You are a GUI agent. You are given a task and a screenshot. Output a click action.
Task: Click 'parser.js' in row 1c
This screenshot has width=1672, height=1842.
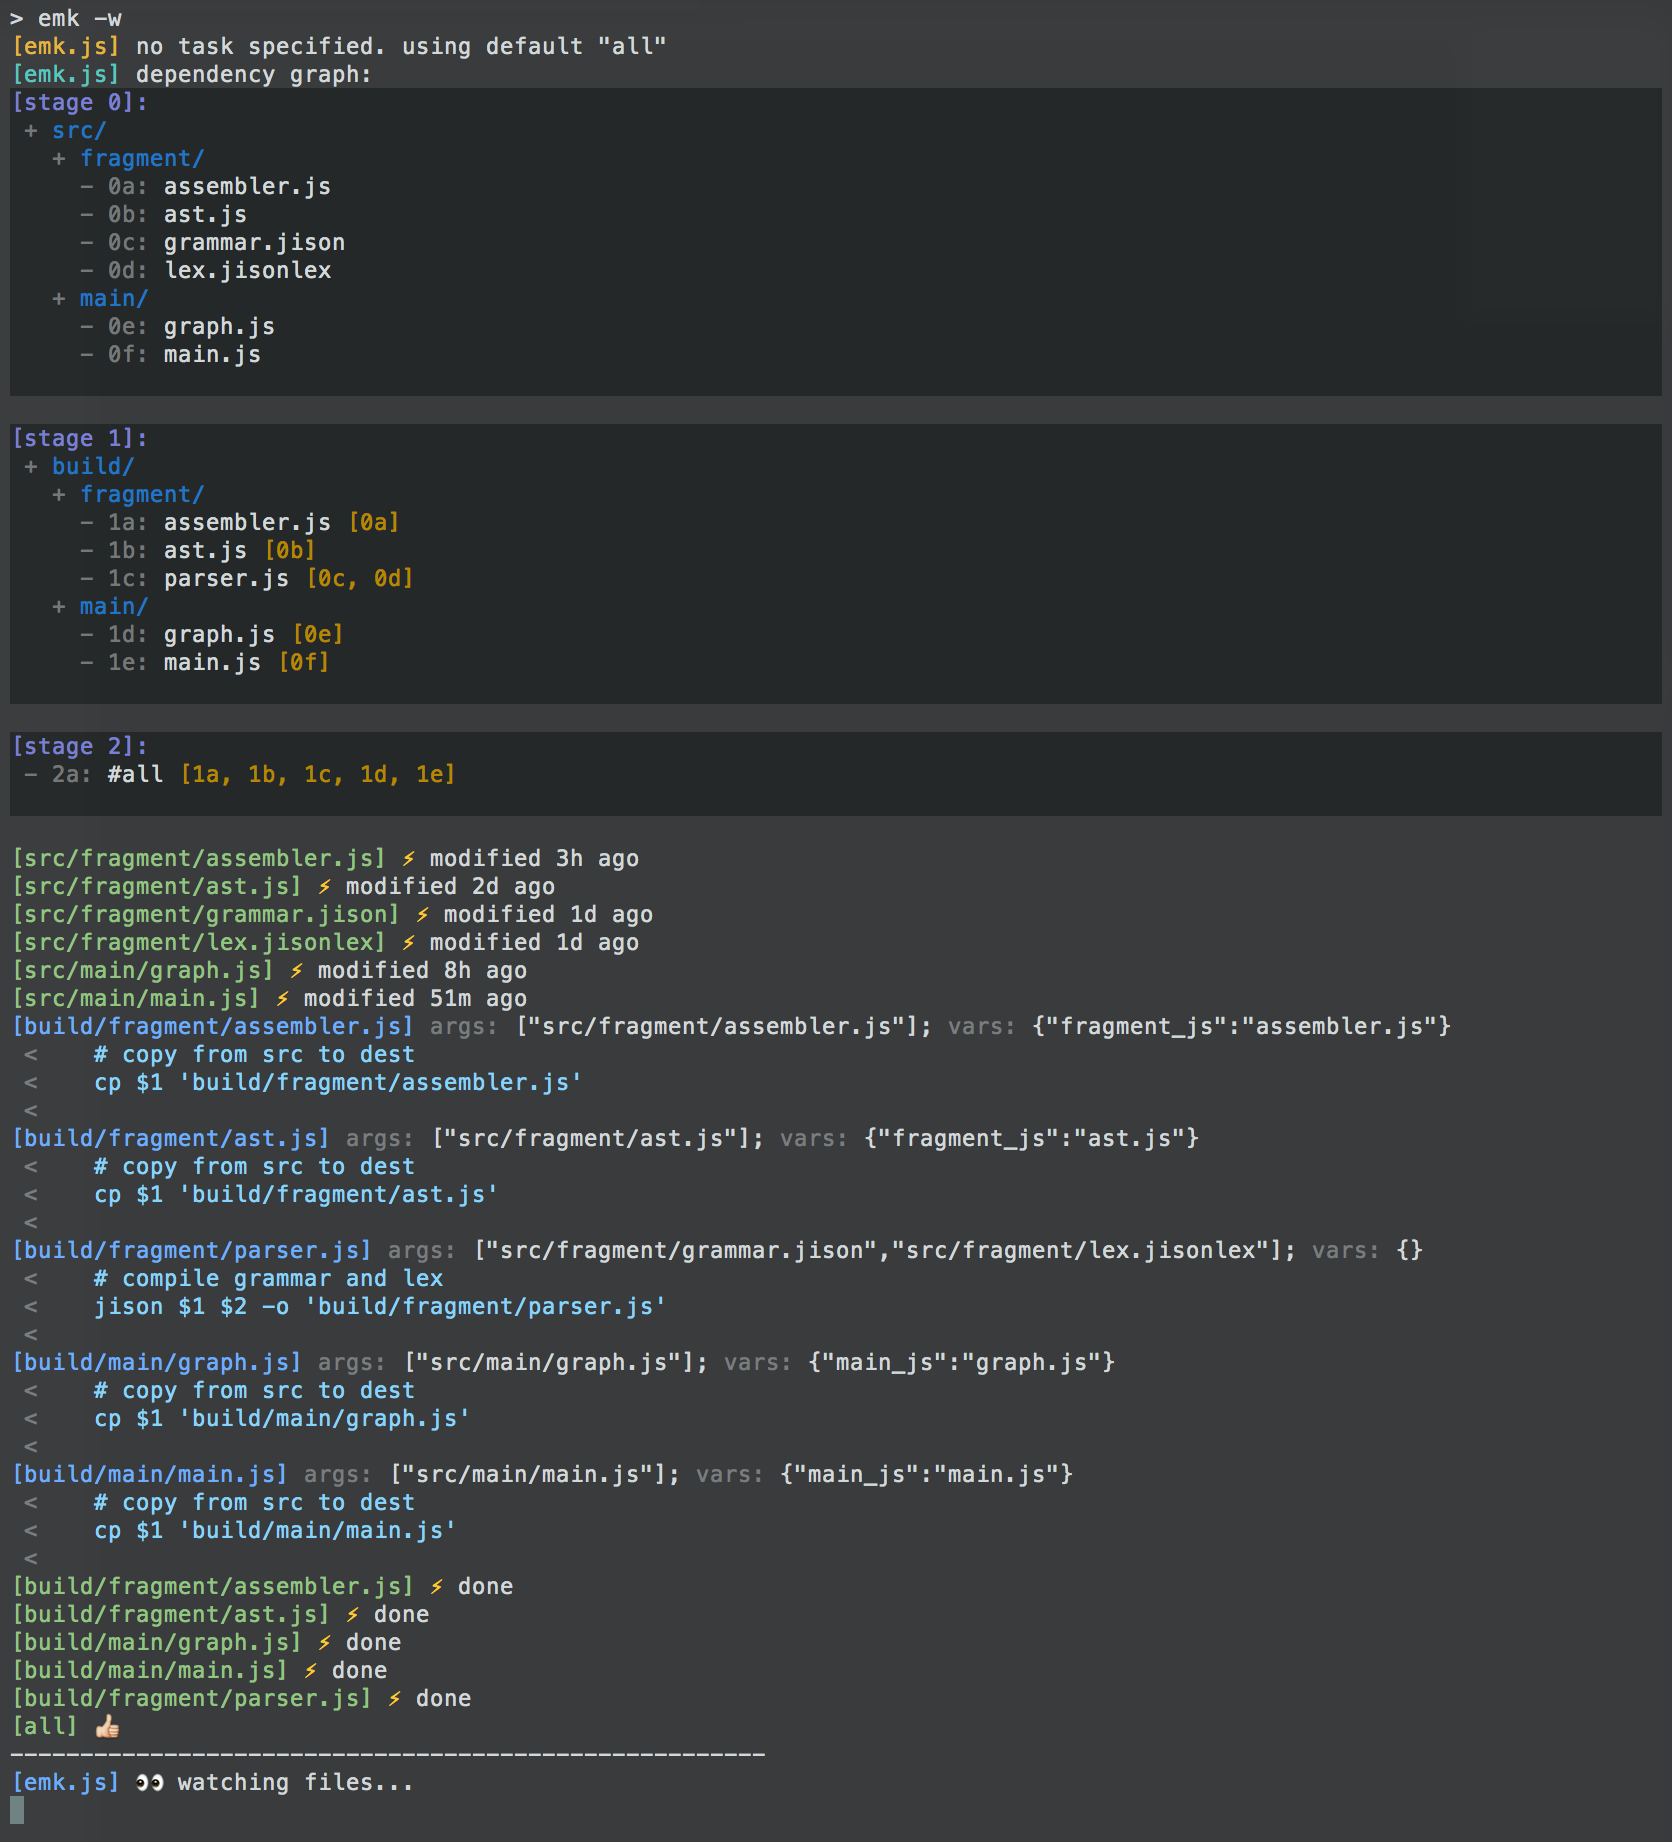(x=226, y=579)
